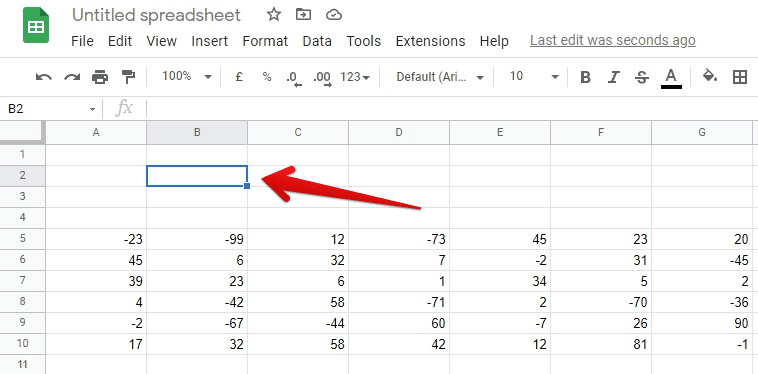This screenshot has width=758, height=374.
Task: Increase decimal places
Action: (x=322, y=78)
